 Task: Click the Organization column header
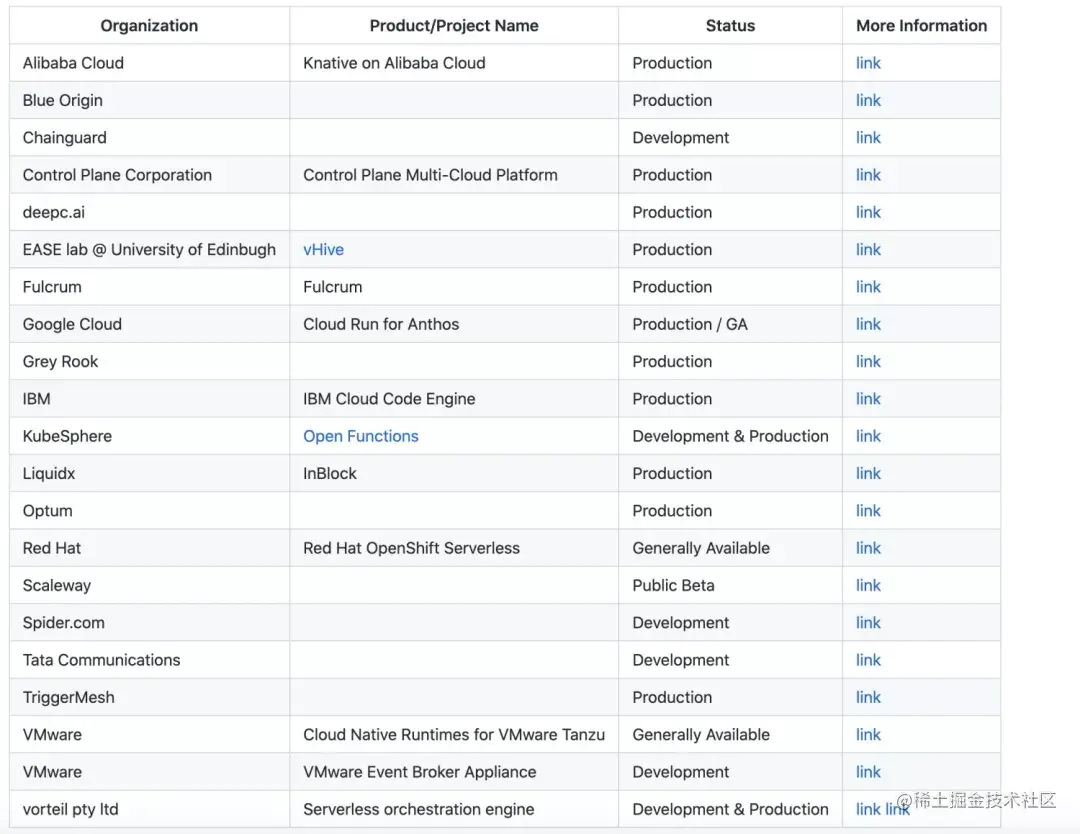pyautogui.click(x=149, y=26)
